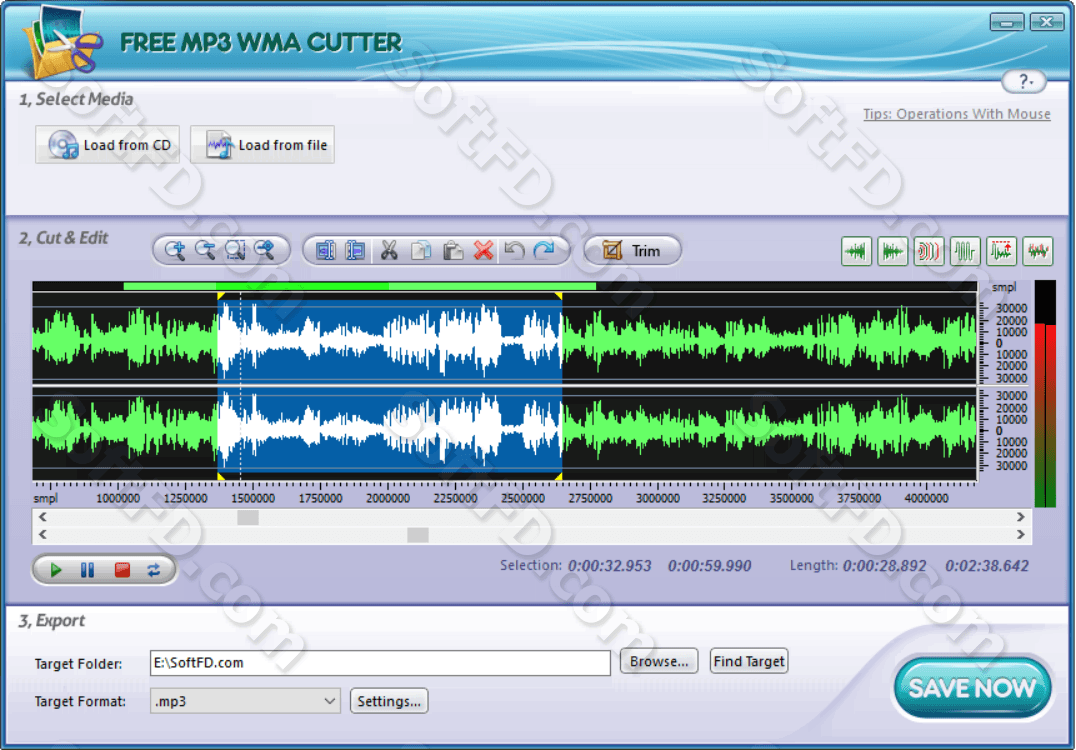
Task: Click upper scrollbar right arrow
Action: point(1020,517)
